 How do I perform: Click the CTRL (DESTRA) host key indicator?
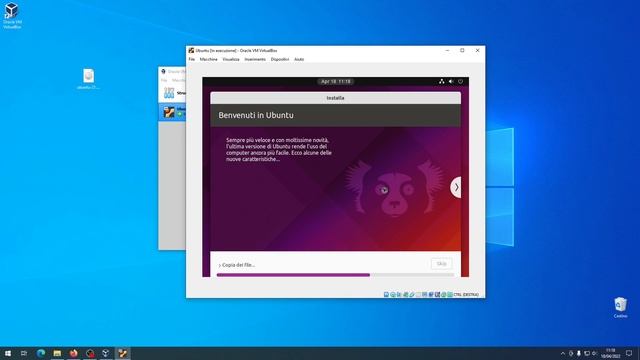pos(466,294)
